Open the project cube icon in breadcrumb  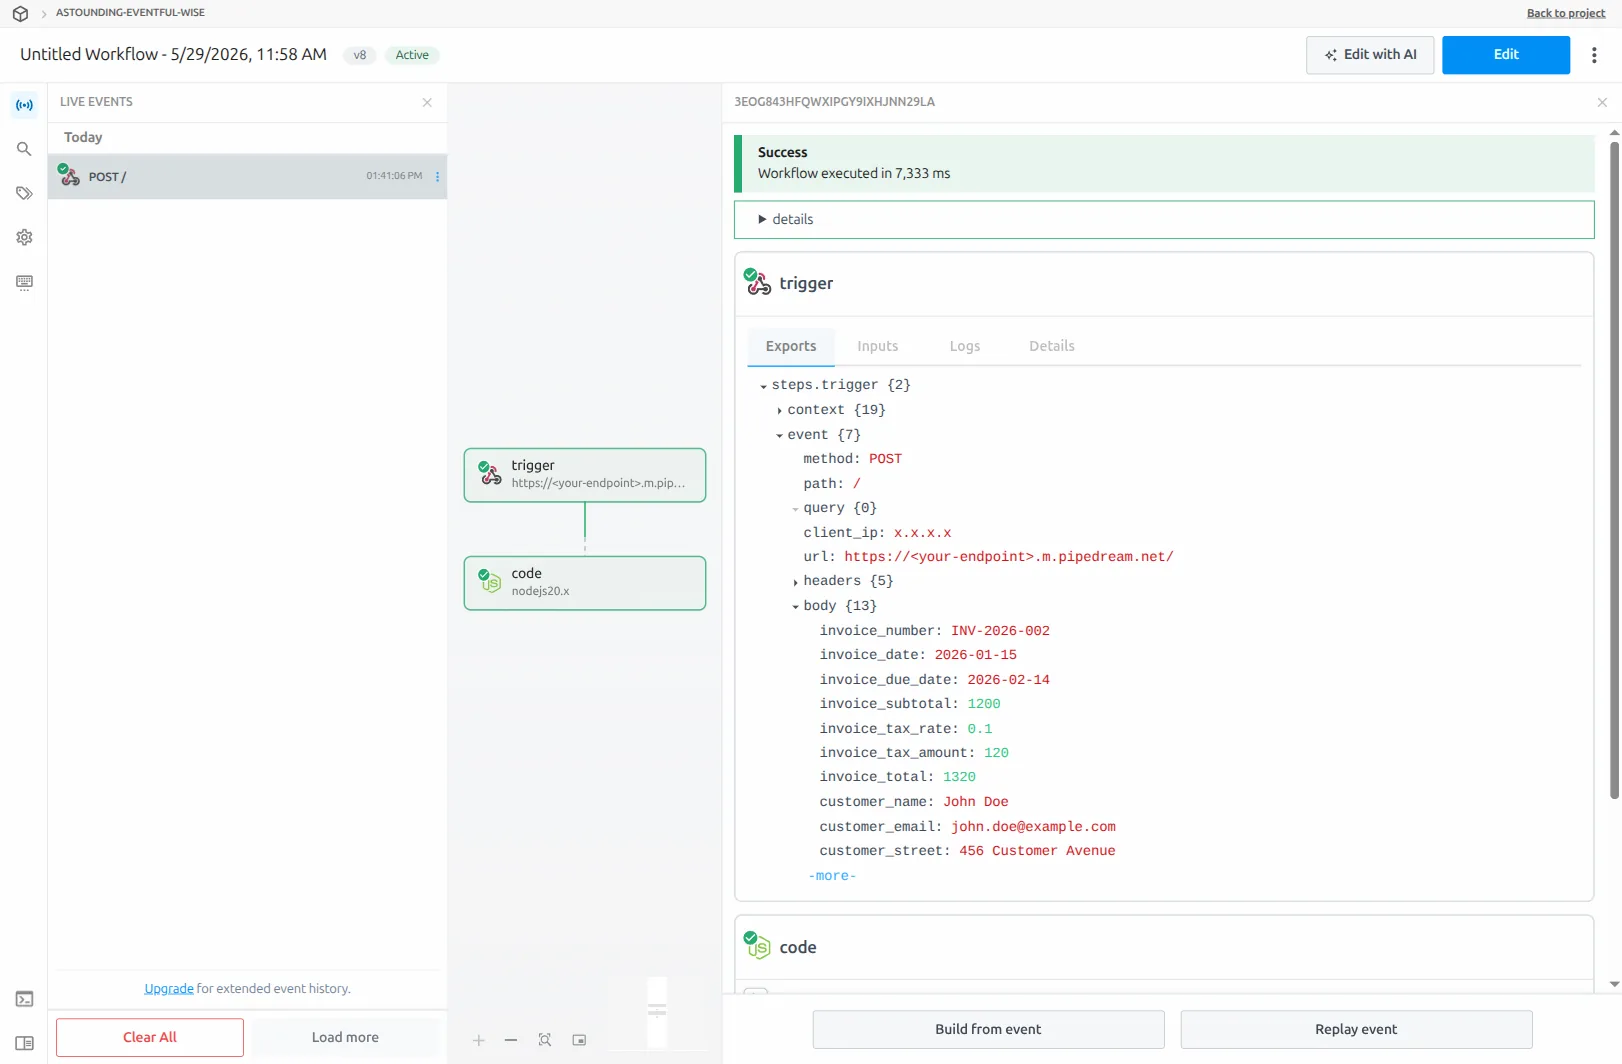[20, 14]
